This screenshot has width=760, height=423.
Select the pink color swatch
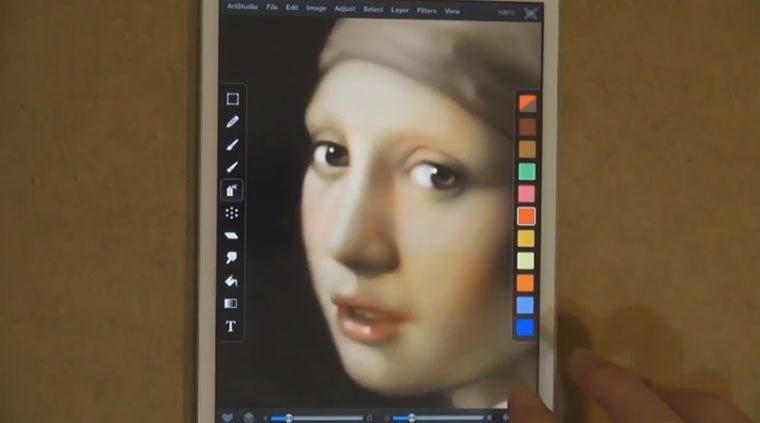526,193
